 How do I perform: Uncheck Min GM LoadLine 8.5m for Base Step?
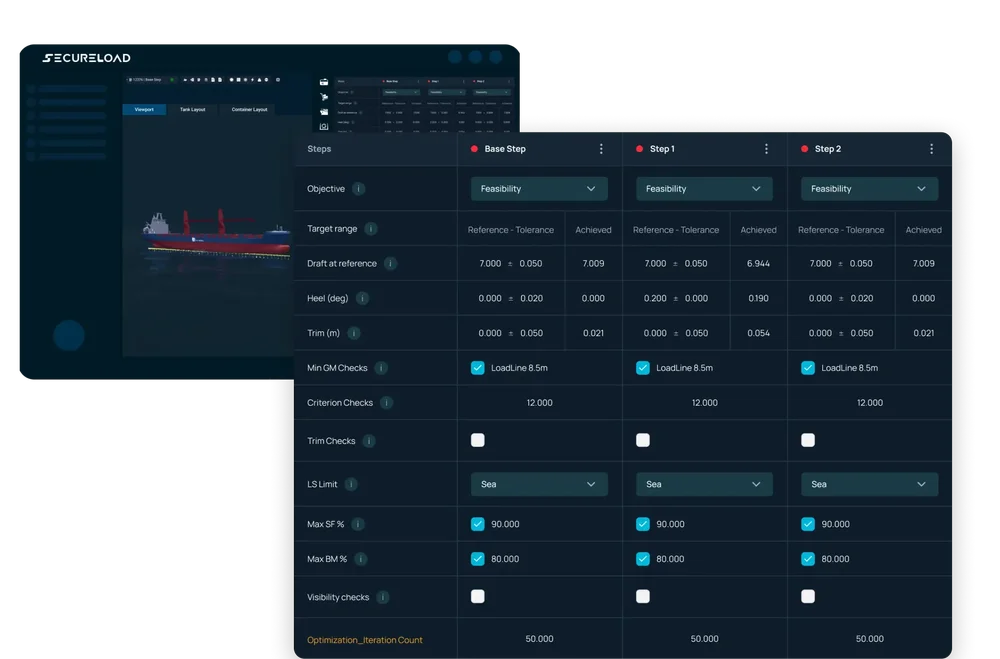point(478,368)
